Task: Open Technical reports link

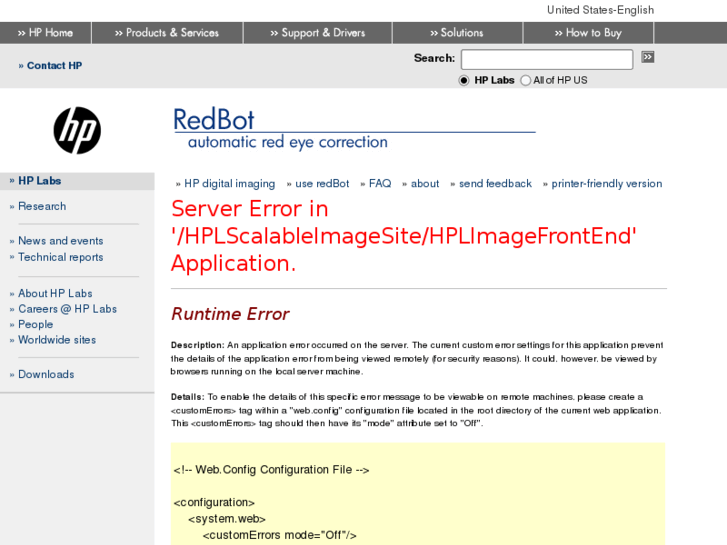Action: [x=60, y=257]
